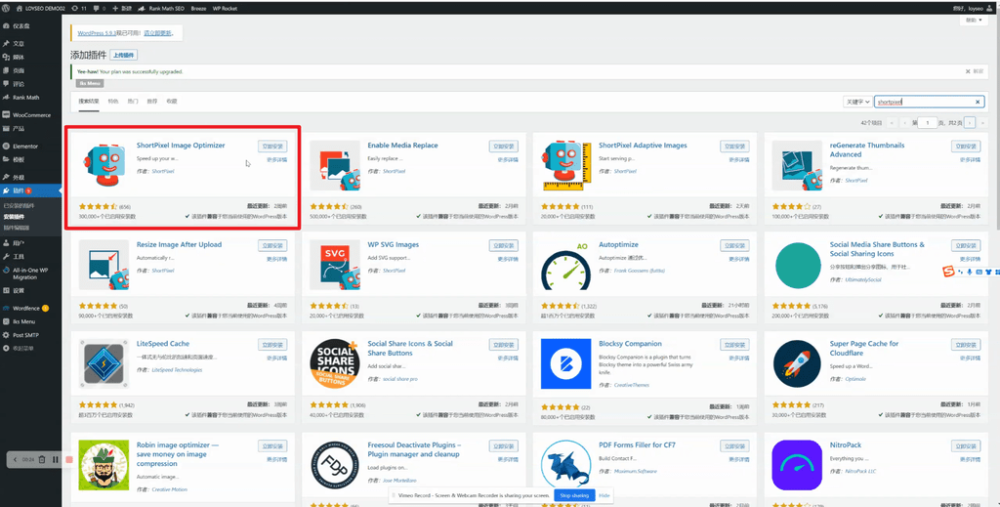Image resolution: width=1000 pixels, height=507 pixels.
Task: Install ShortPixel Image Optimizer plugin
Action: pos(272,147)
